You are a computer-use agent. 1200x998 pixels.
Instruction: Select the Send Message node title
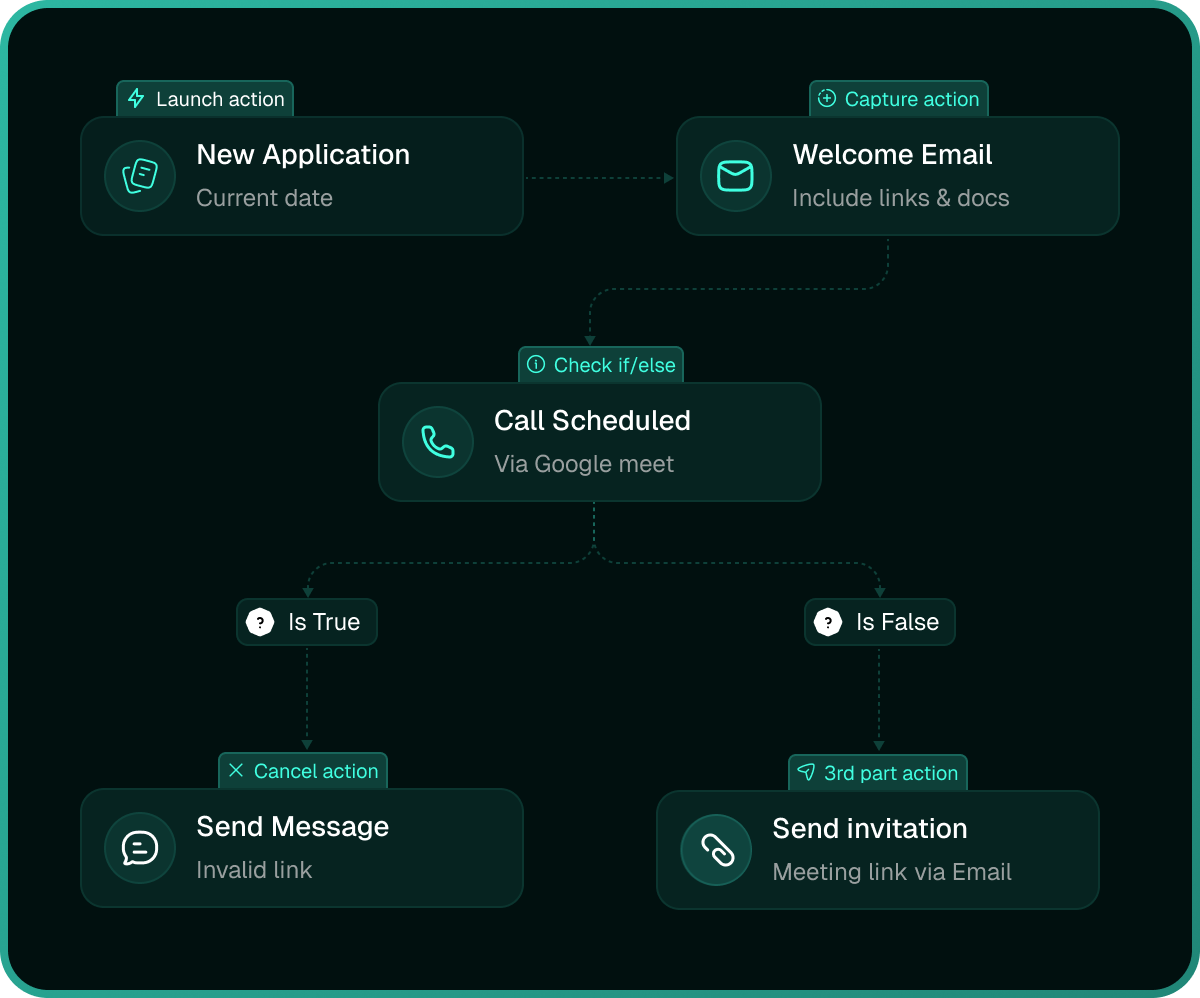293,826
